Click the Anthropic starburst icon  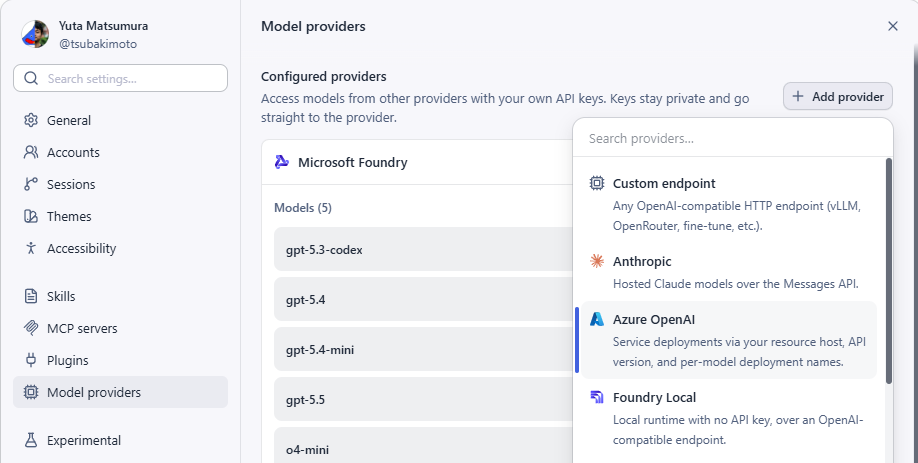pyautogui.click(x=597, y=261)
